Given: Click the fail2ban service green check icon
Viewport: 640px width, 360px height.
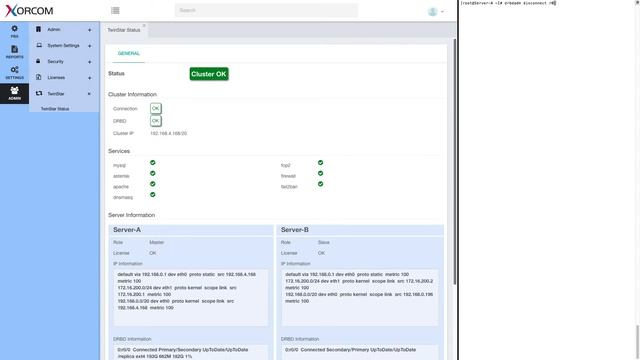Looking at the screenshot, I should (320, 184).
